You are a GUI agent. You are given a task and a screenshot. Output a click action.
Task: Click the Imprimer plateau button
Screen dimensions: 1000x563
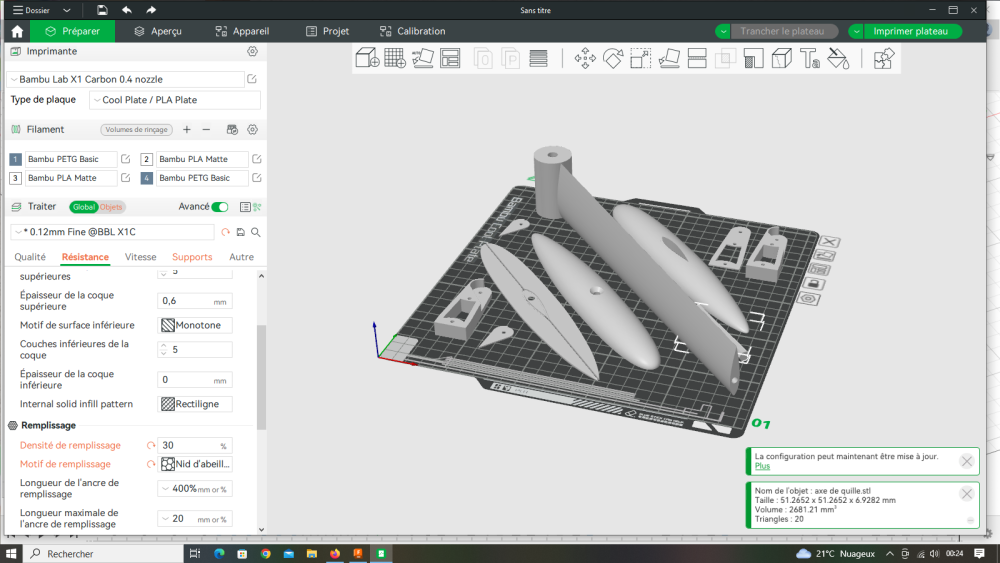click(x=910, y=31)
